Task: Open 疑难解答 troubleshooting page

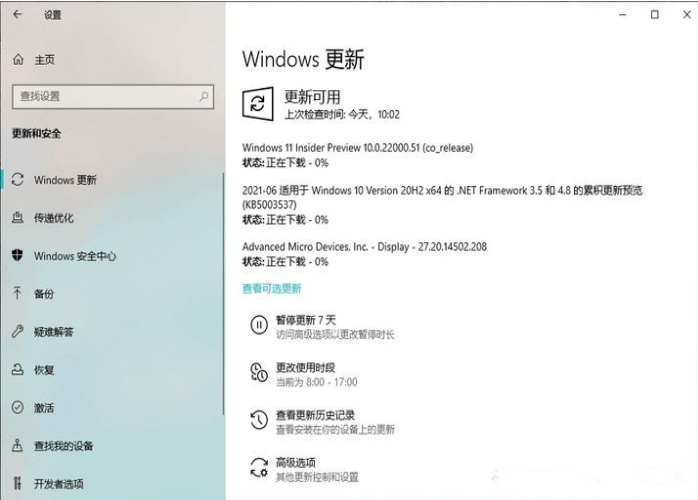Action: pos(54,332)
